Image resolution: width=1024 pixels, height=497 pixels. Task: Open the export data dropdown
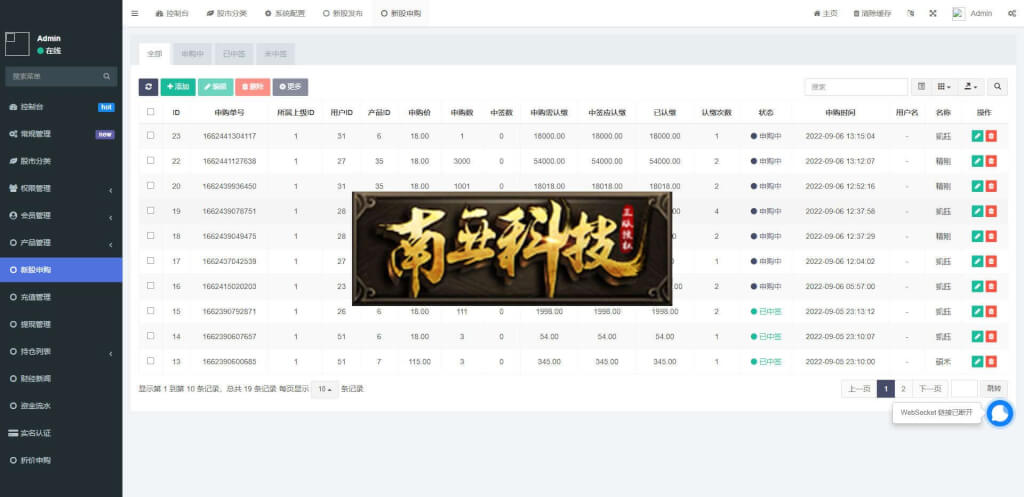coord(972,87)
